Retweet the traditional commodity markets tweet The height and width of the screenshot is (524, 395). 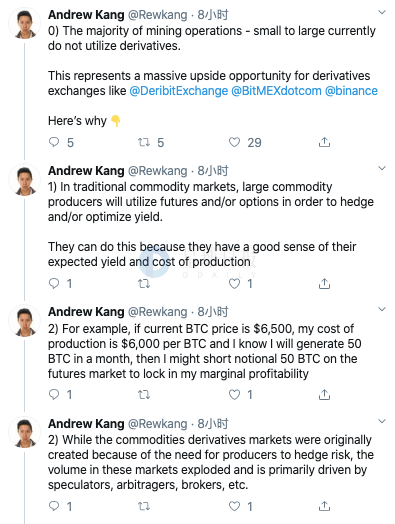pyautogui.click(x=144, y=284)
